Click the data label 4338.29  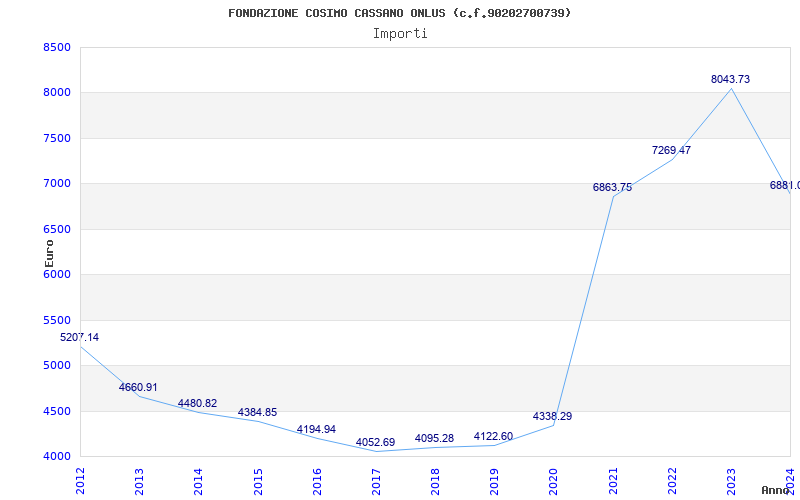[x=553, y=416]
